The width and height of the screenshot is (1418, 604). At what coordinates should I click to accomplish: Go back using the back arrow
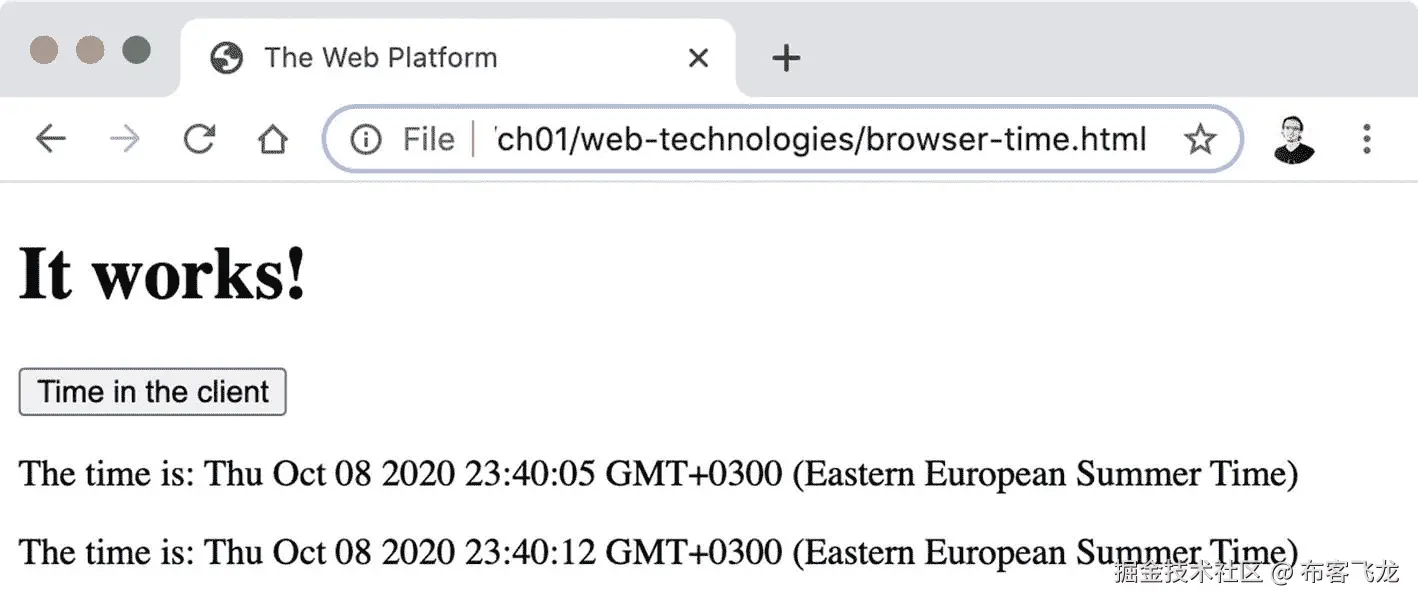[50, 139]
